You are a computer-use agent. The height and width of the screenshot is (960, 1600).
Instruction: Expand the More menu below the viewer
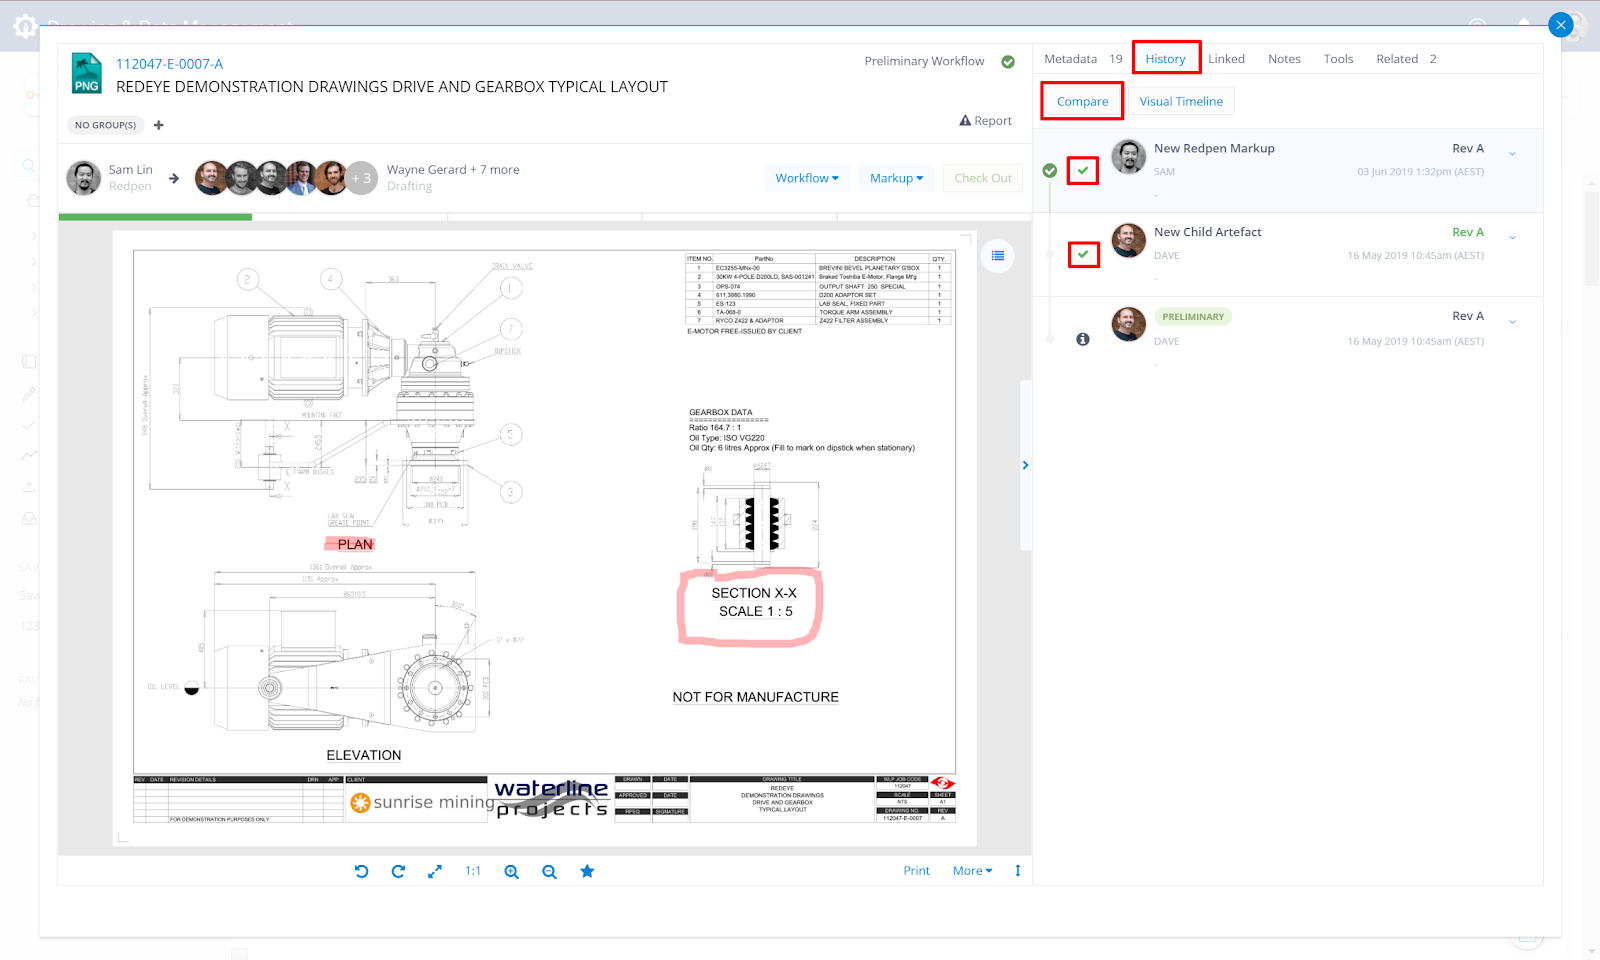coord(972,871)
